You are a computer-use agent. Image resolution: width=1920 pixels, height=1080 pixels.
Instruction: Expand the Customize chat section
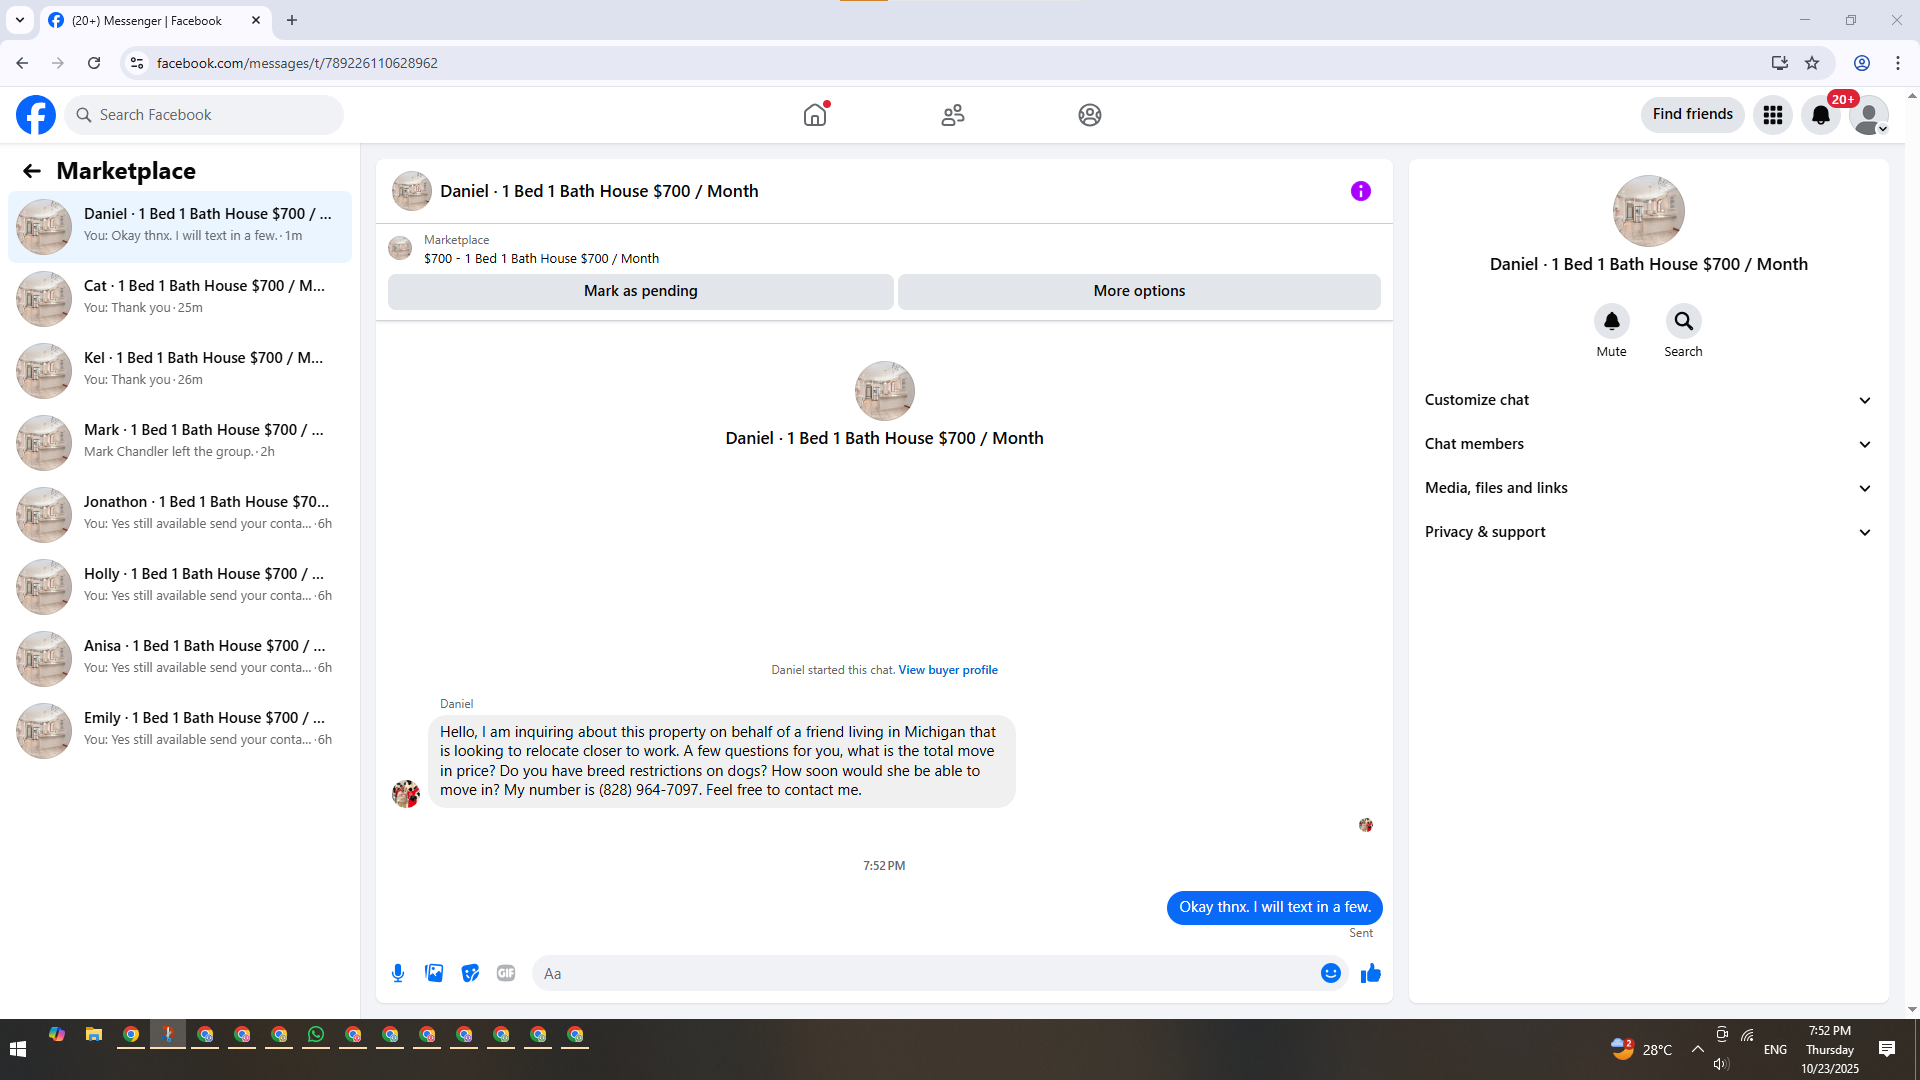pyautogui.click(x=1648, y=400)
